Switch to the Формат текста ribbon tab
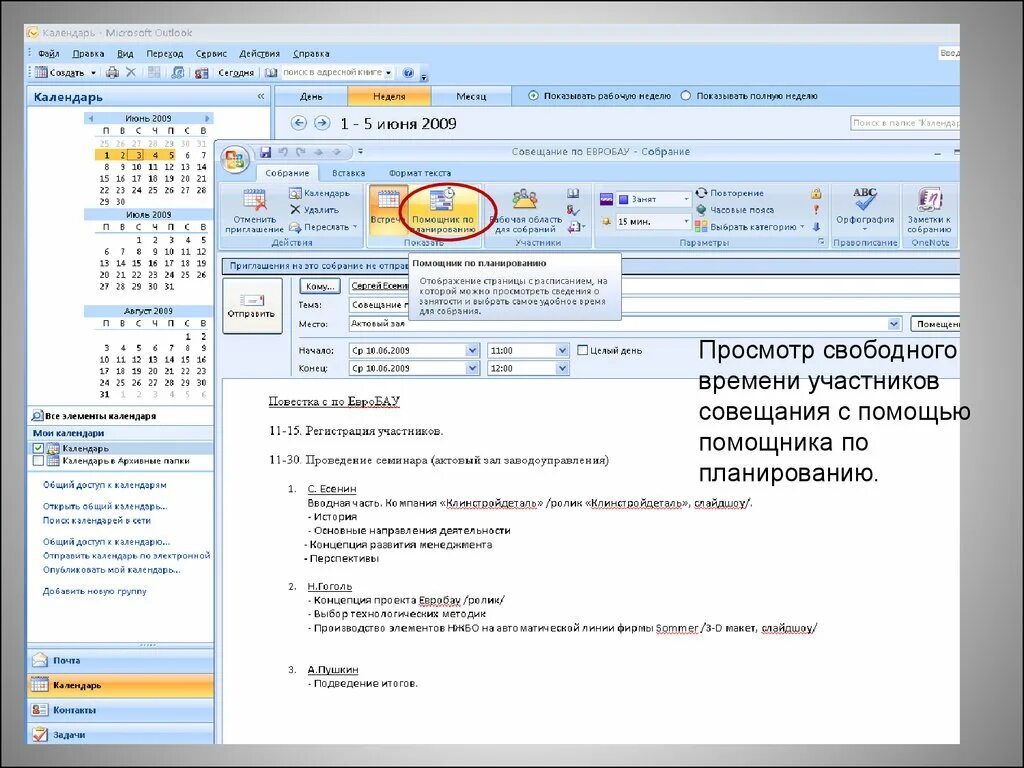The width and height of the screenshot is (1024, 768). [x=420, y=173]
